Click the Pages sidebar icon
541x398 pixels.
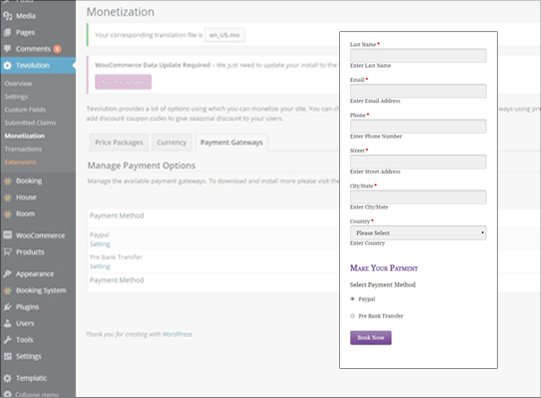[8, 32]
